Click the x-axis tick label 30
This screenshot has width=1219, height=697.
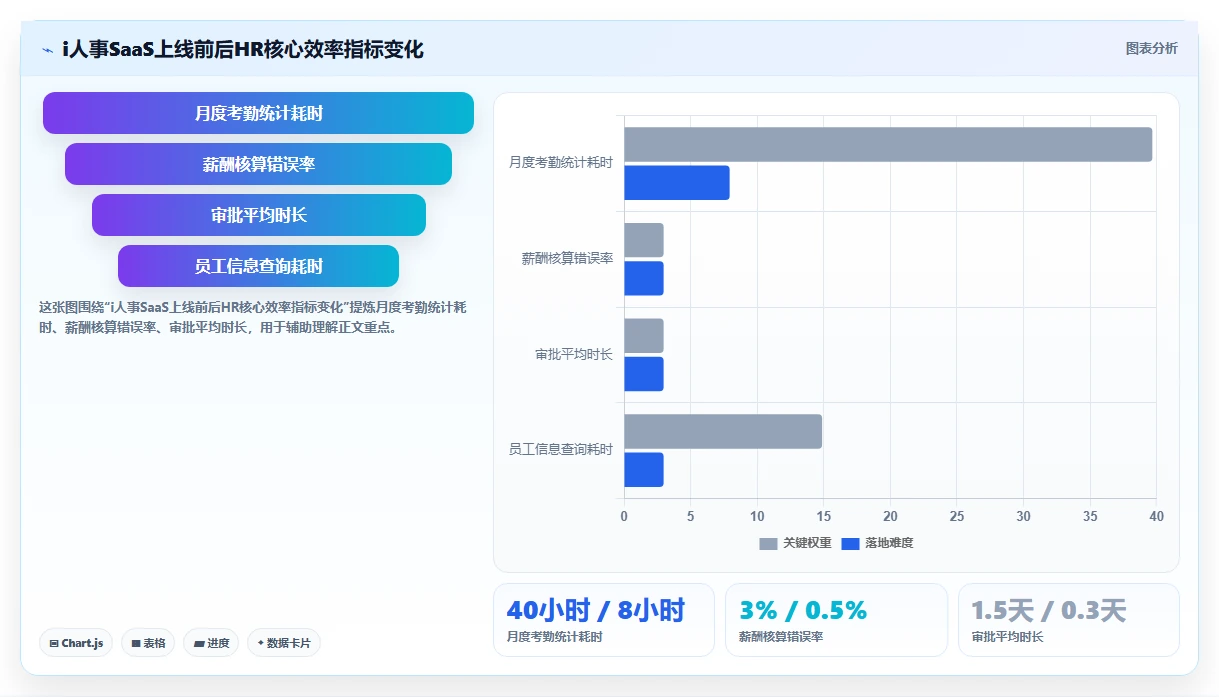[x=1023, y=516]
